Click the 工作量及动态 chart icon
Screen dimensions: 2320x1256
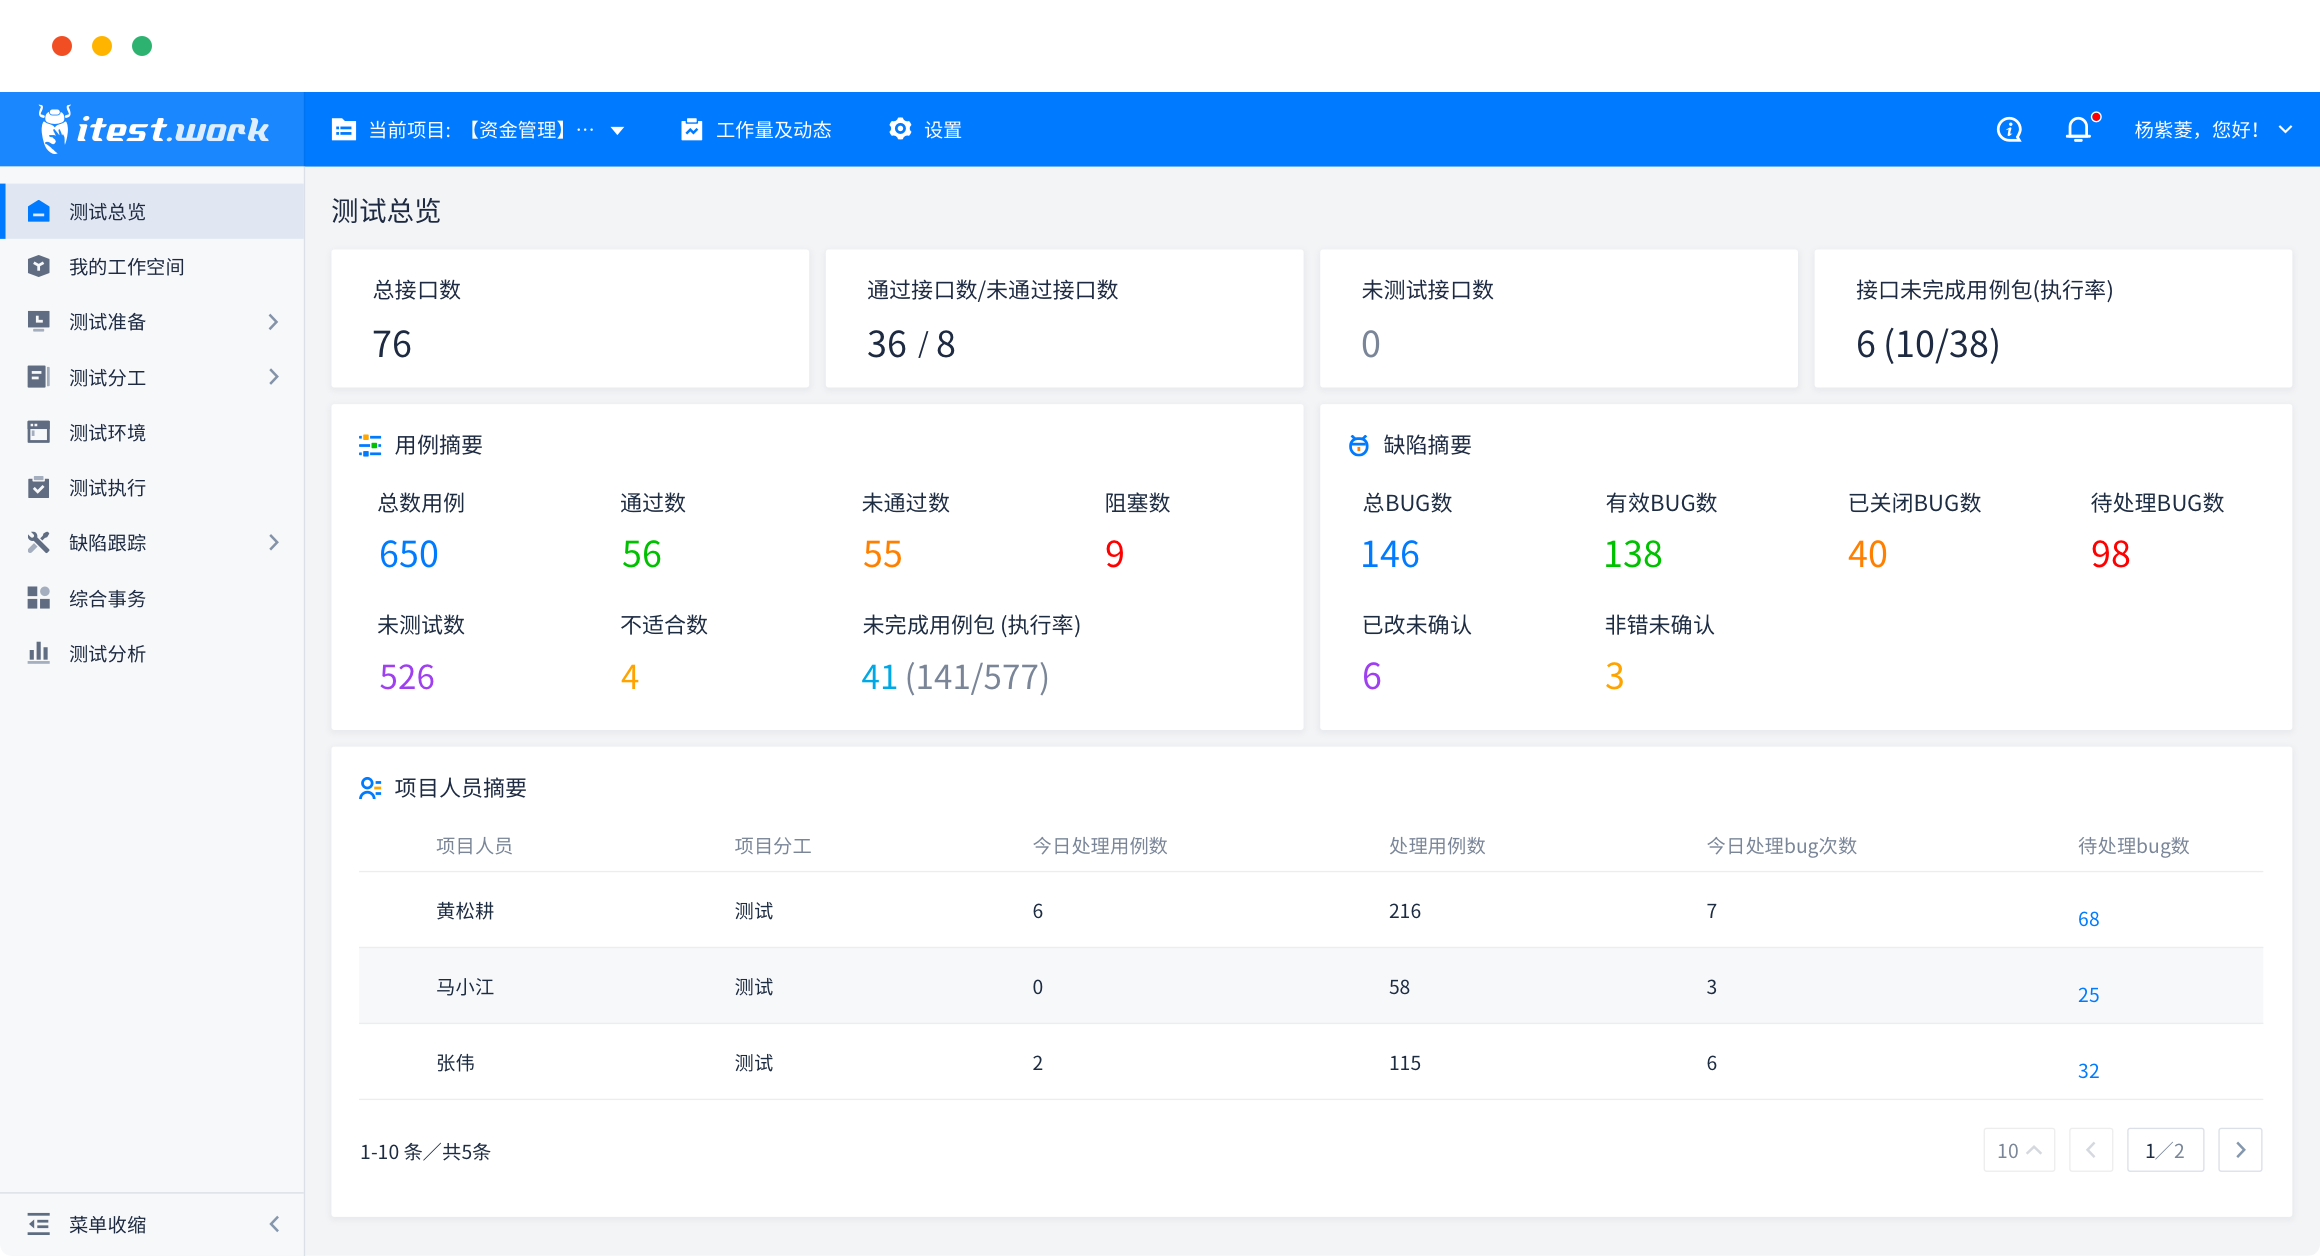coord(691,130)
